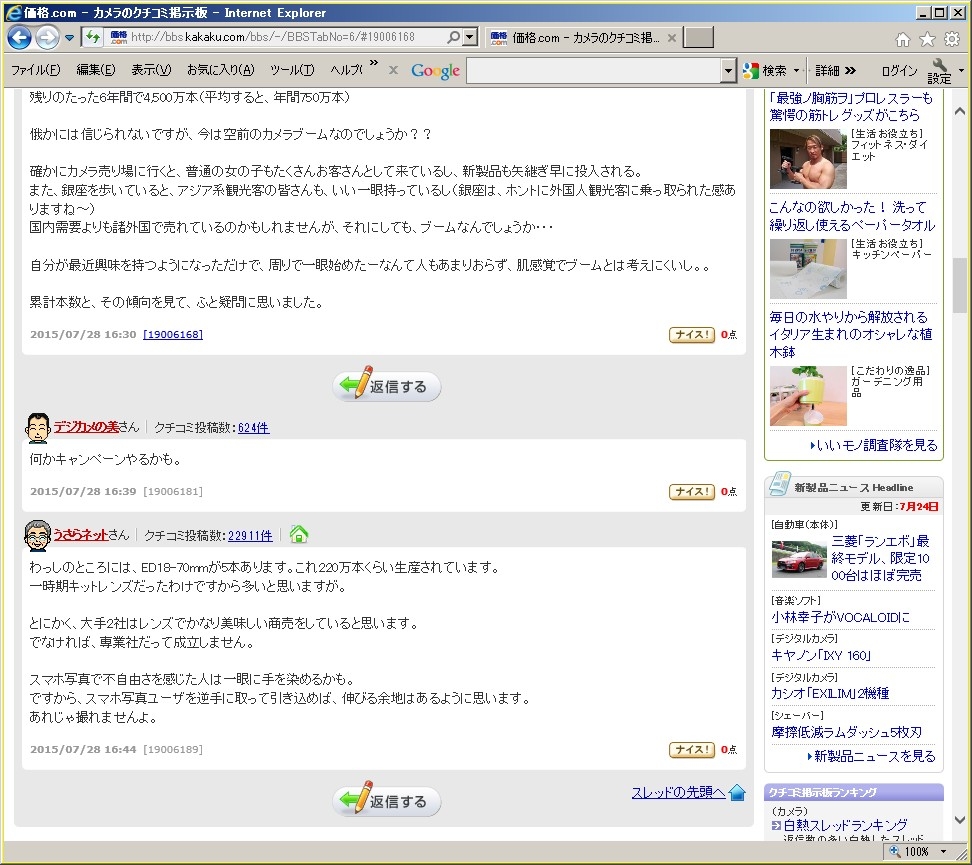Click スレッドの先頭へ link
The height and width of the screenshot is (865, 972).
[678, 792]
